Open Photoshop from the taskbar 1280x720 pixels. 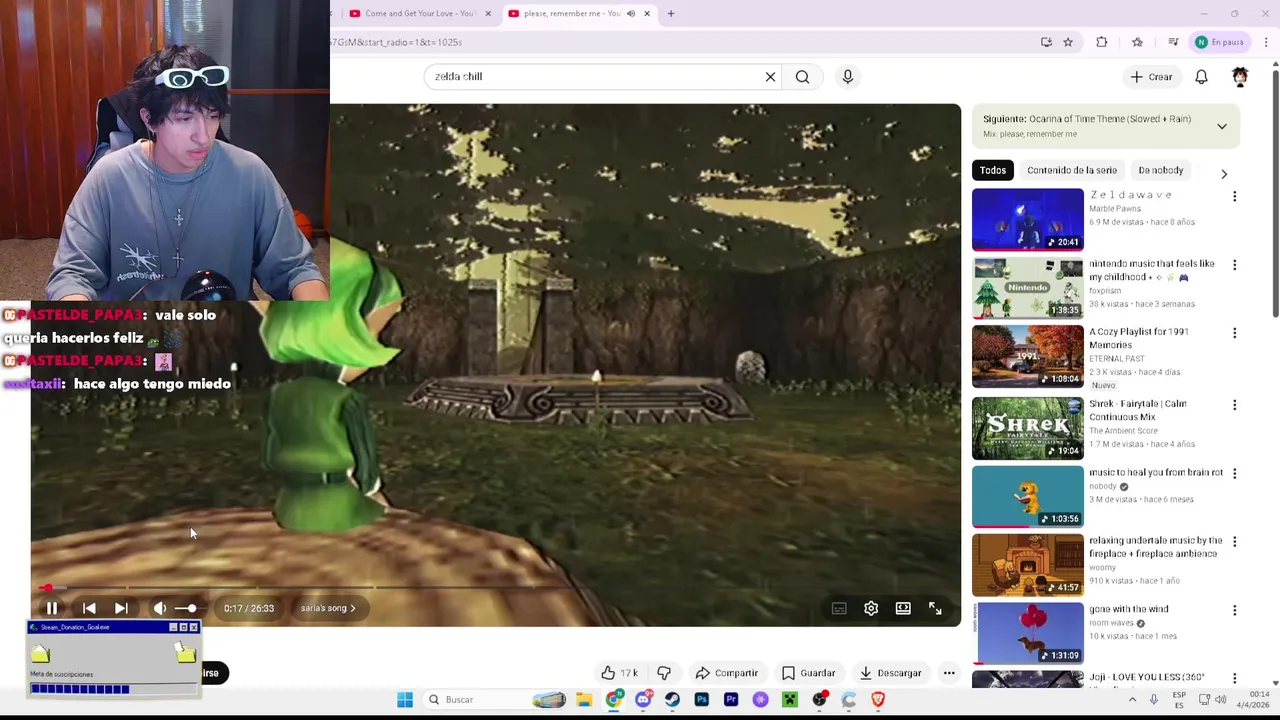[701, 700]
